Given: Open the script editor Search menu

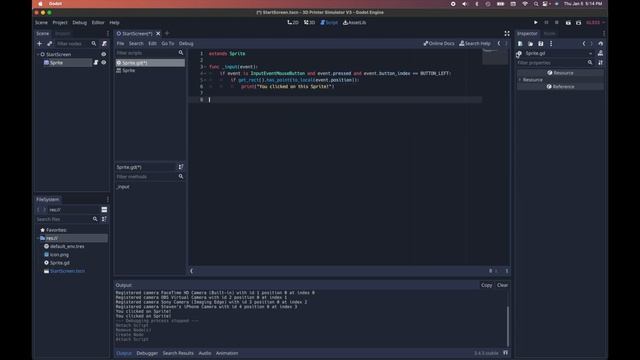Looking at the screenshot, I should tap(136, 43).
